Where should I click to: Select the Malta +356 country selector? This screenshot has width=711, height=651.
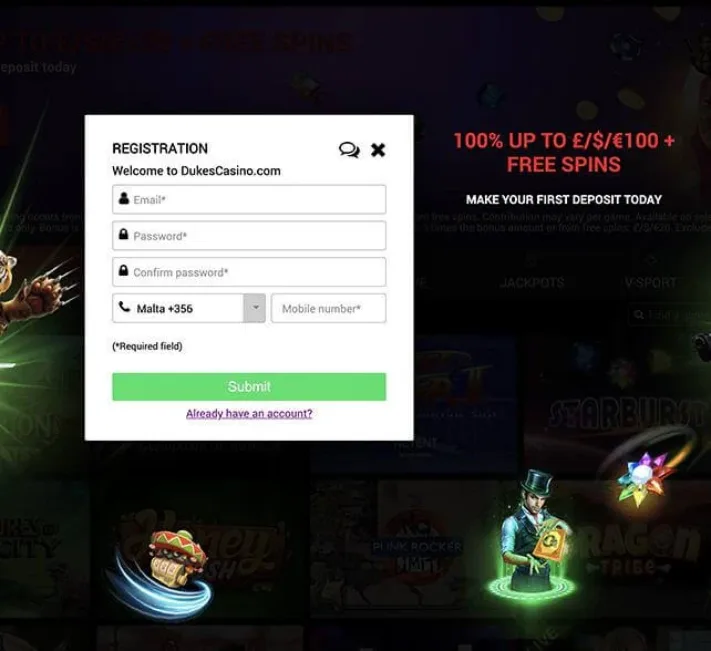189,308
